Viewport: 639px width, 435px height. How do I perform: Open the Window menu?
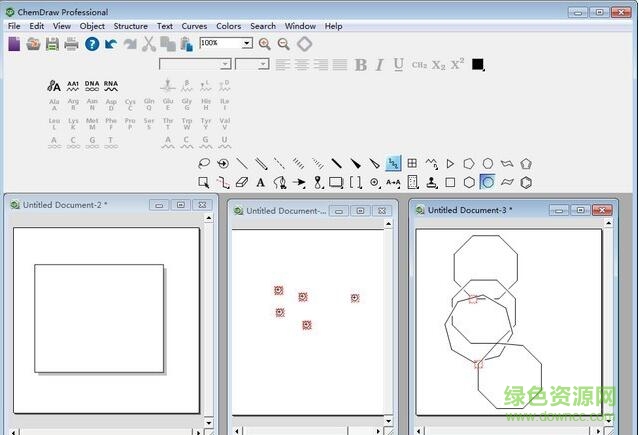click(300, 26)
